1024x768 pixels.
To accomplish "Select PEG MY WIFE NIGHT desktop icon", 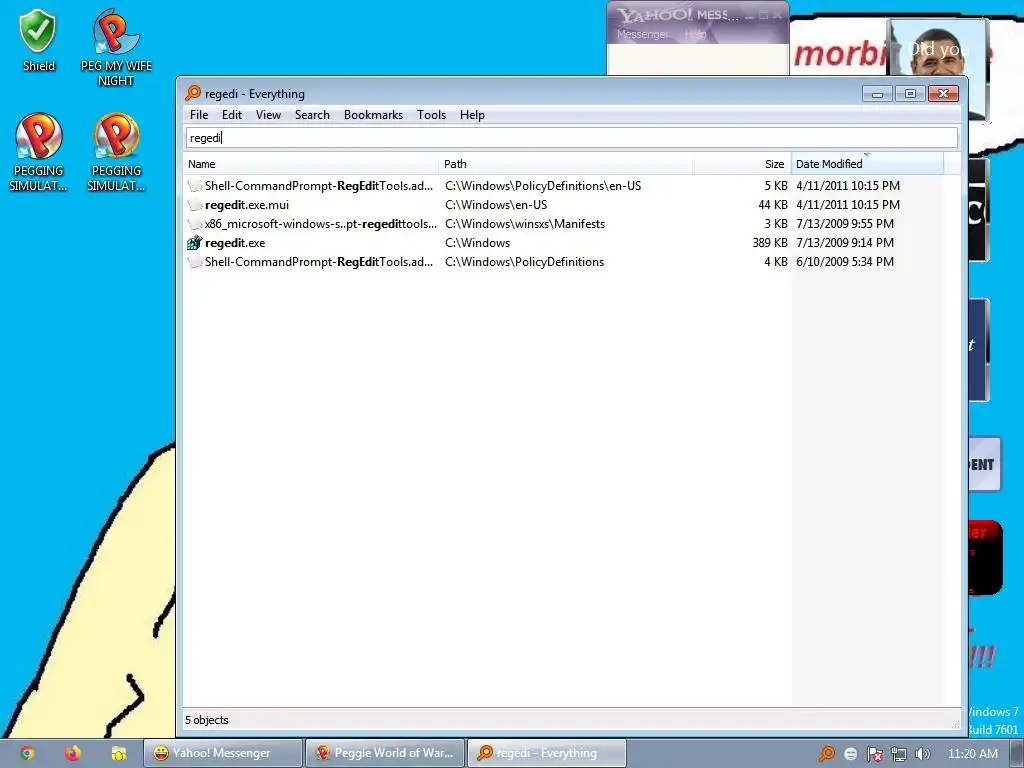I will [116, 48].
